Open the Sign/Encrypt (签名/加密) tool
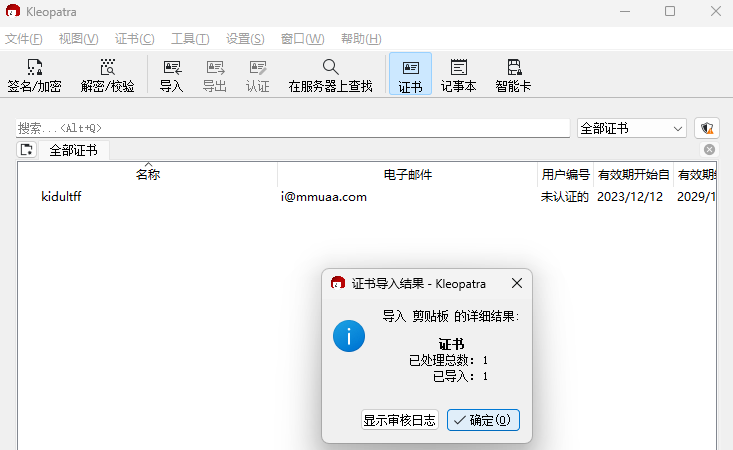Screen dimensions: 733x450 tap(35, 75)
